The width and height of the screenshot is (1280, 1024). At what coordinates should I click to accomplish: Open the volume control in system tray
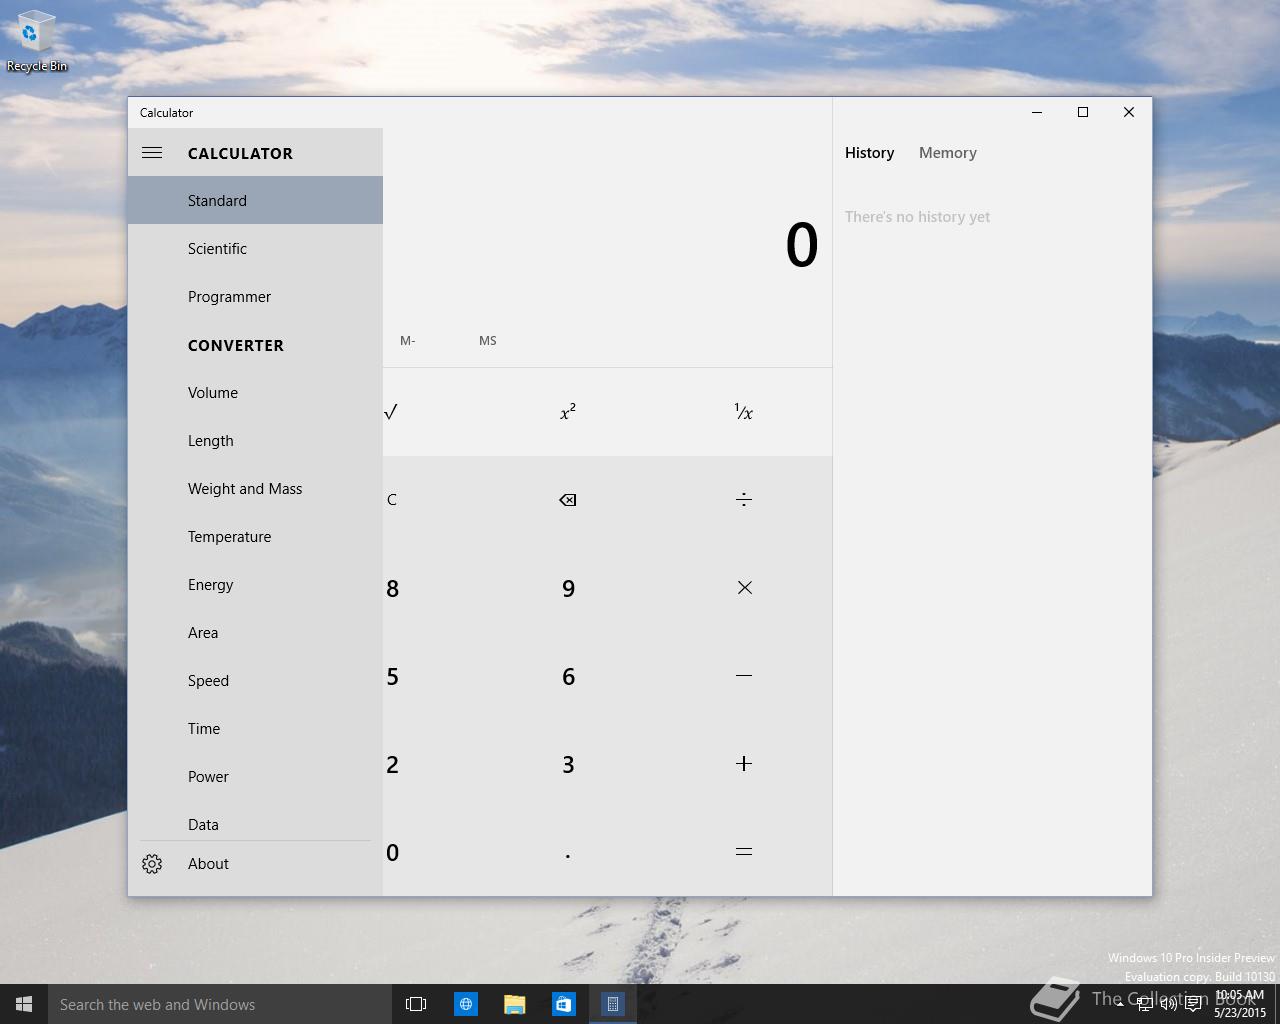coord(1168,1005)
